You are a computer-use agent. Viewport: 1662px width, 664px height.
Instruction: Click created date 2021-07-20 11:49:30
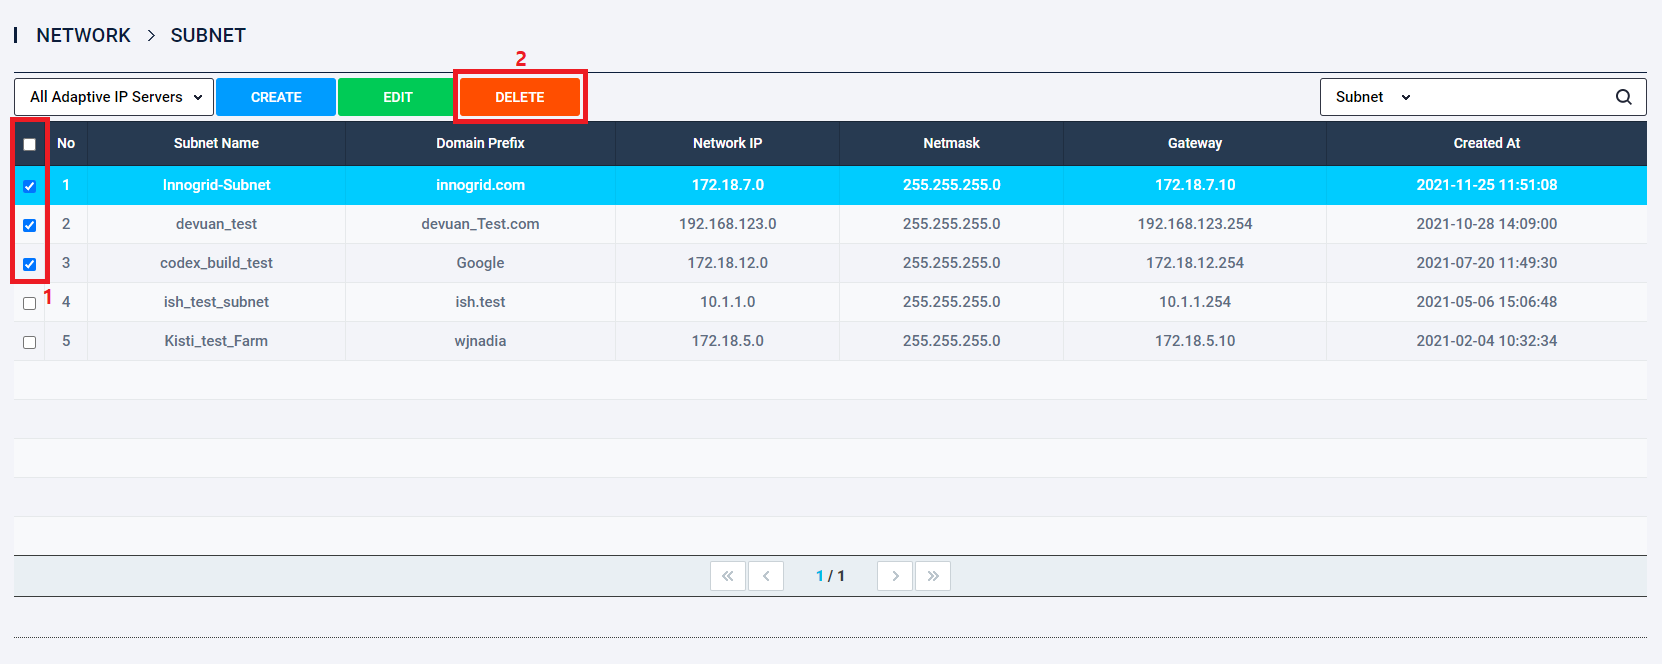coord(1487,263)
